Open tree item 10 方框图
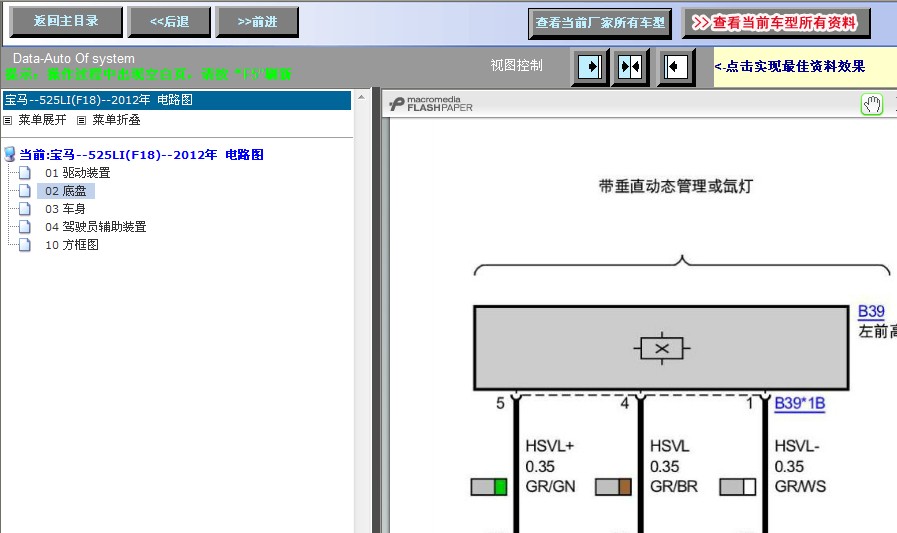Image resolution: width=897 pixels, height=533 pixels. [72, 245]
